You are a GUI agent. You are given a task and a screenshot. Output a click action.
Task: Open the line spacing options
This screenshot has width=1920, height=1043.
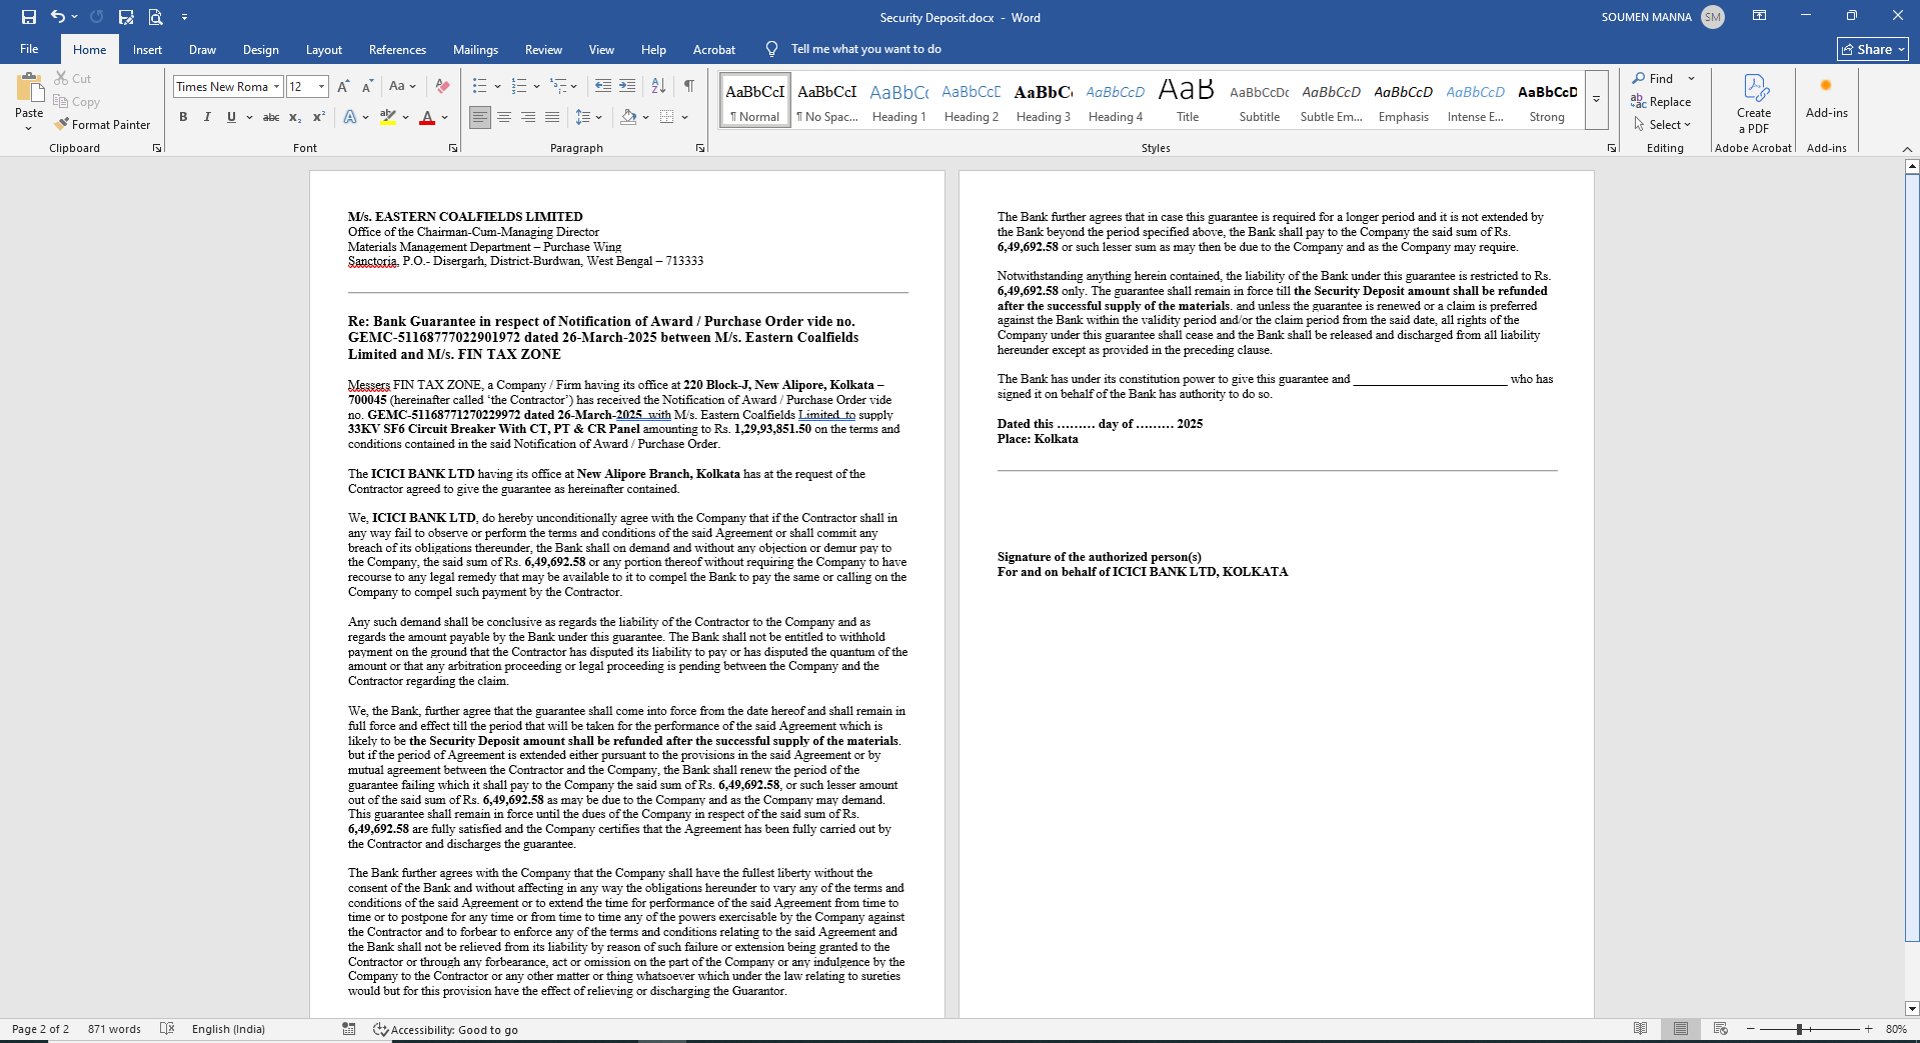(x=588, y=117)
